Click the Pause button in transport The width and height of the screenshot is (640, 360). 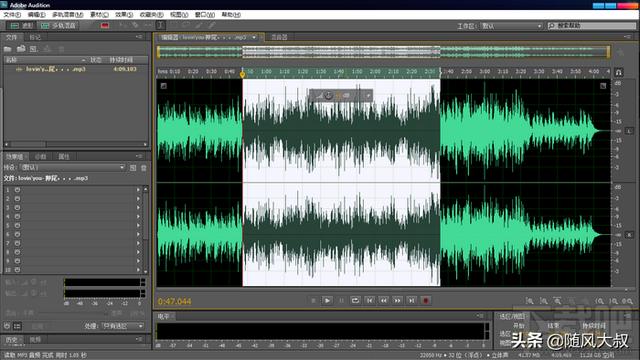coord(341,301)
